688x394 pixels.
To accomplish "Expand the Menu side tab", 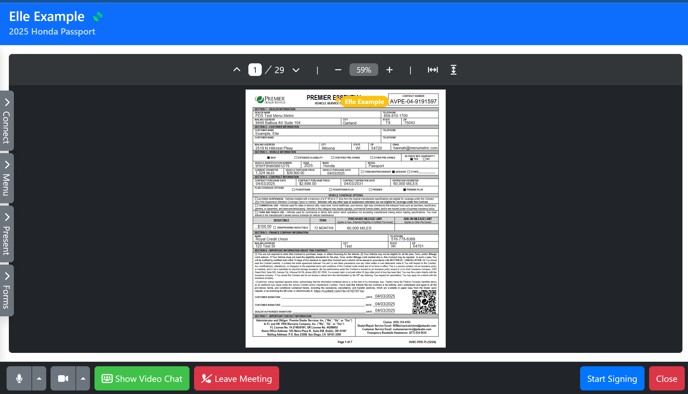I will click(x=6, y=178).
